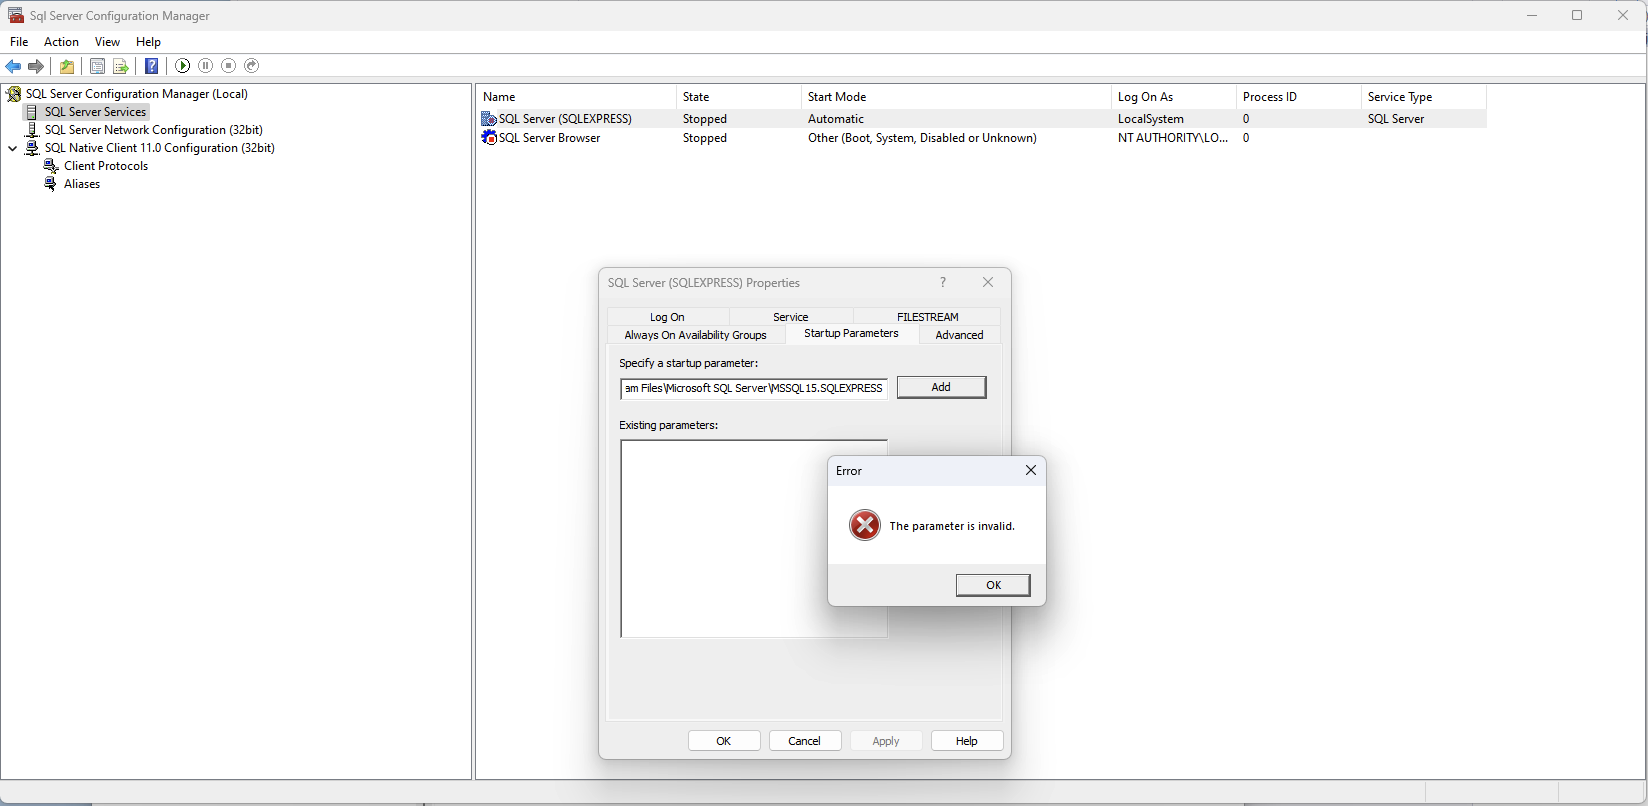Click the Log On As column header
This screenshot has width=1648, height=806.
(x=1174, y=97)
